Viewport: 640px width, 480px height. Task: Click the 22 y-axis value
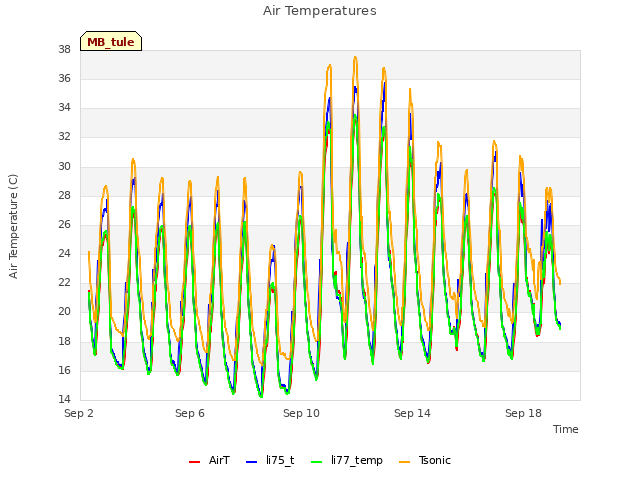pos(64,282)
